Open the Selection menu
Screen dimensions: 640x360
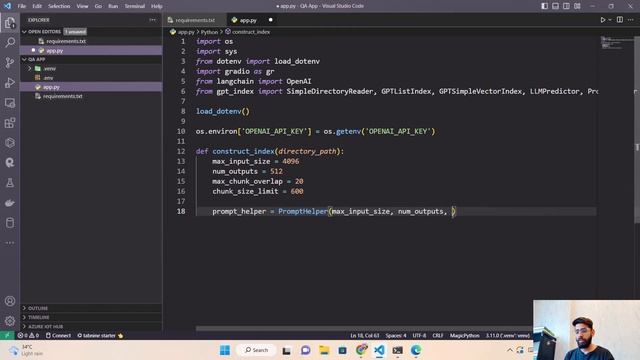[59, 6]
